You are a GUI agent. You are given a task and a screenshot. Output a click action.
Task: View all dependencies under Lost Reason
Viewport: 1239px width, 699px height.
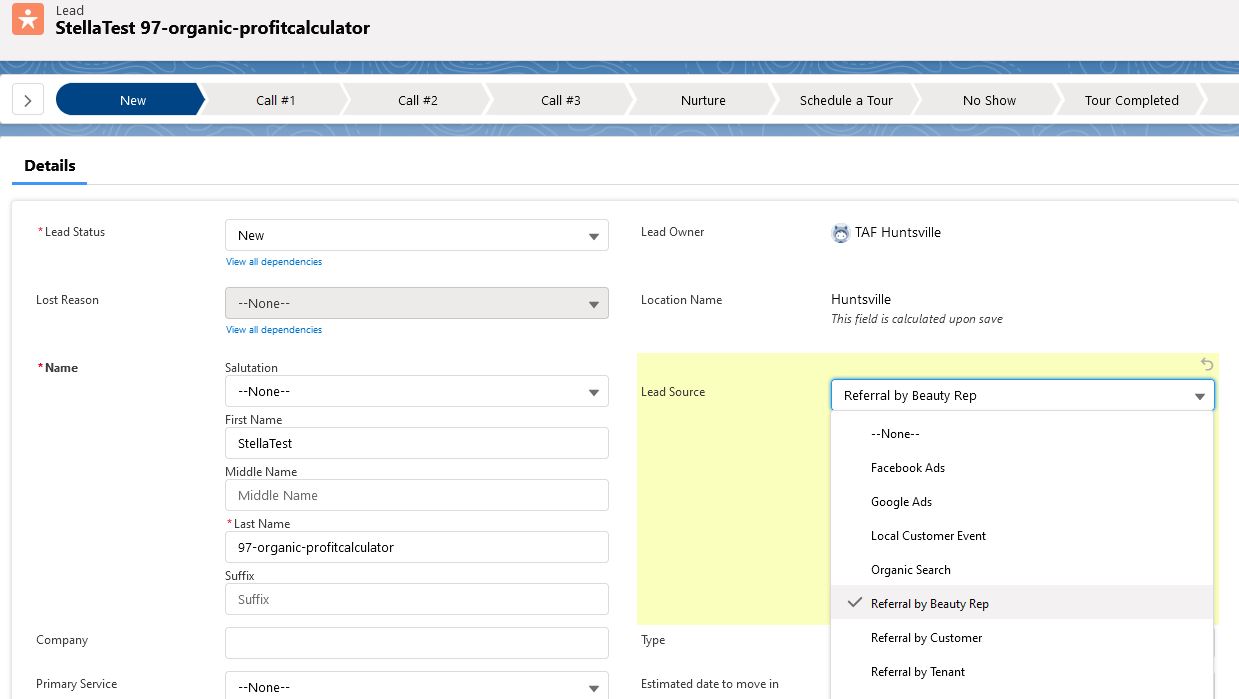click(x=274, y=330)
